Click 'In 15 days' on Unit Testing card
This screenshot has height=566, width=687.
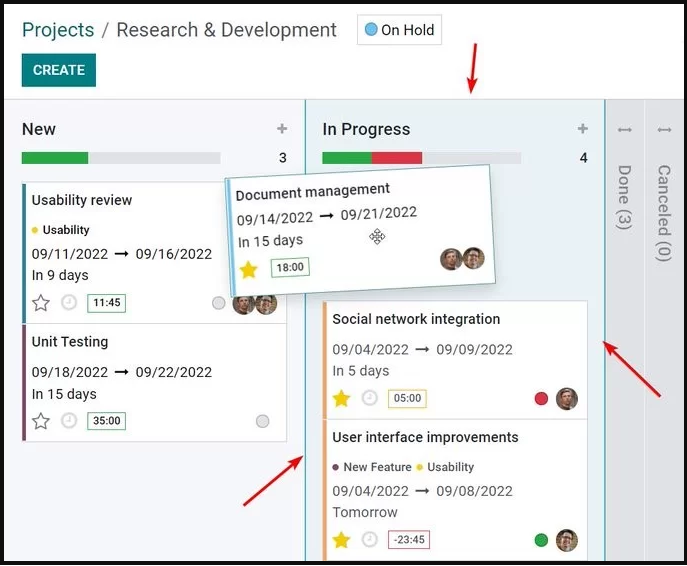pyautogui.click(x=64, y=394)
